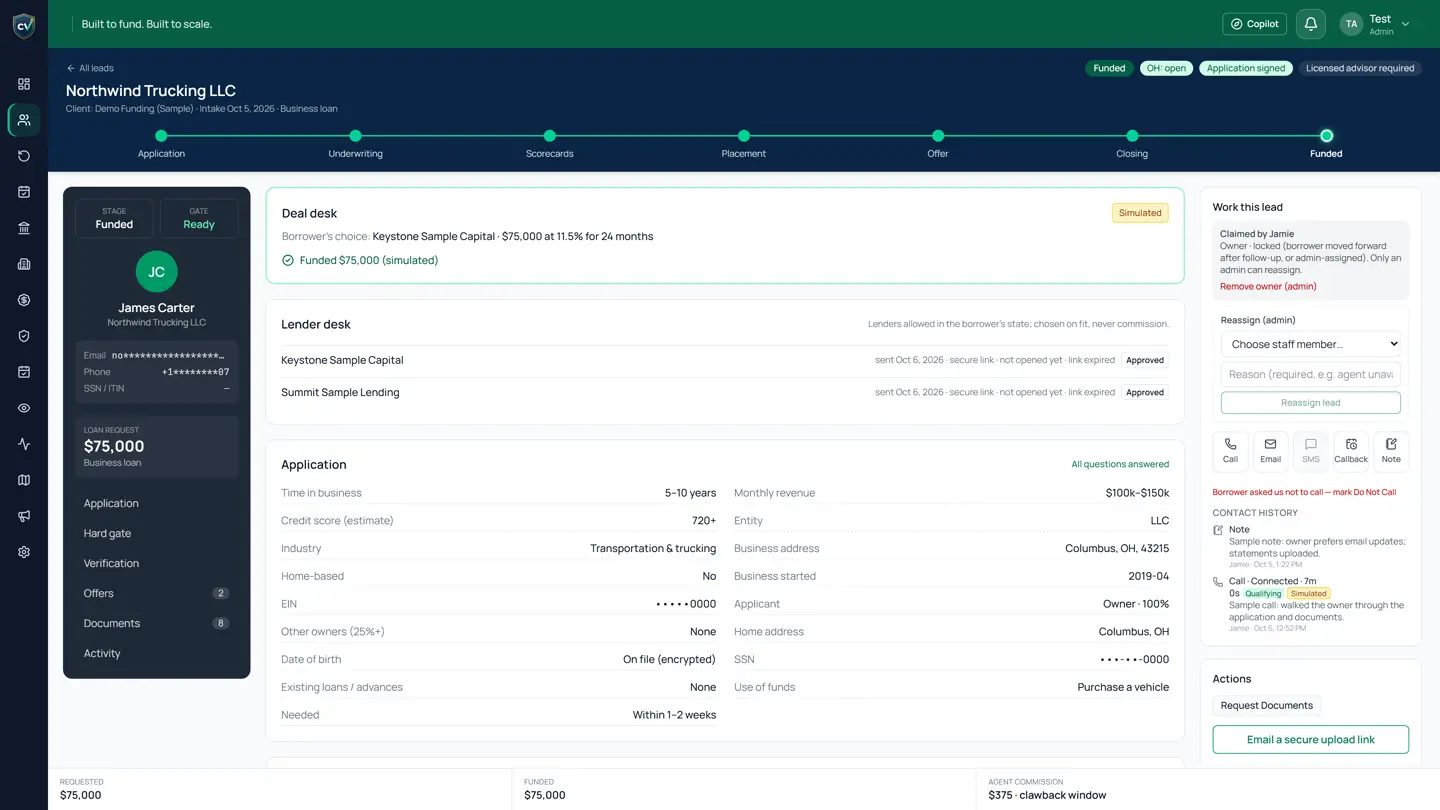Click the JC avatar circle
Viewport: 1440px width, 810px height.
156,271
